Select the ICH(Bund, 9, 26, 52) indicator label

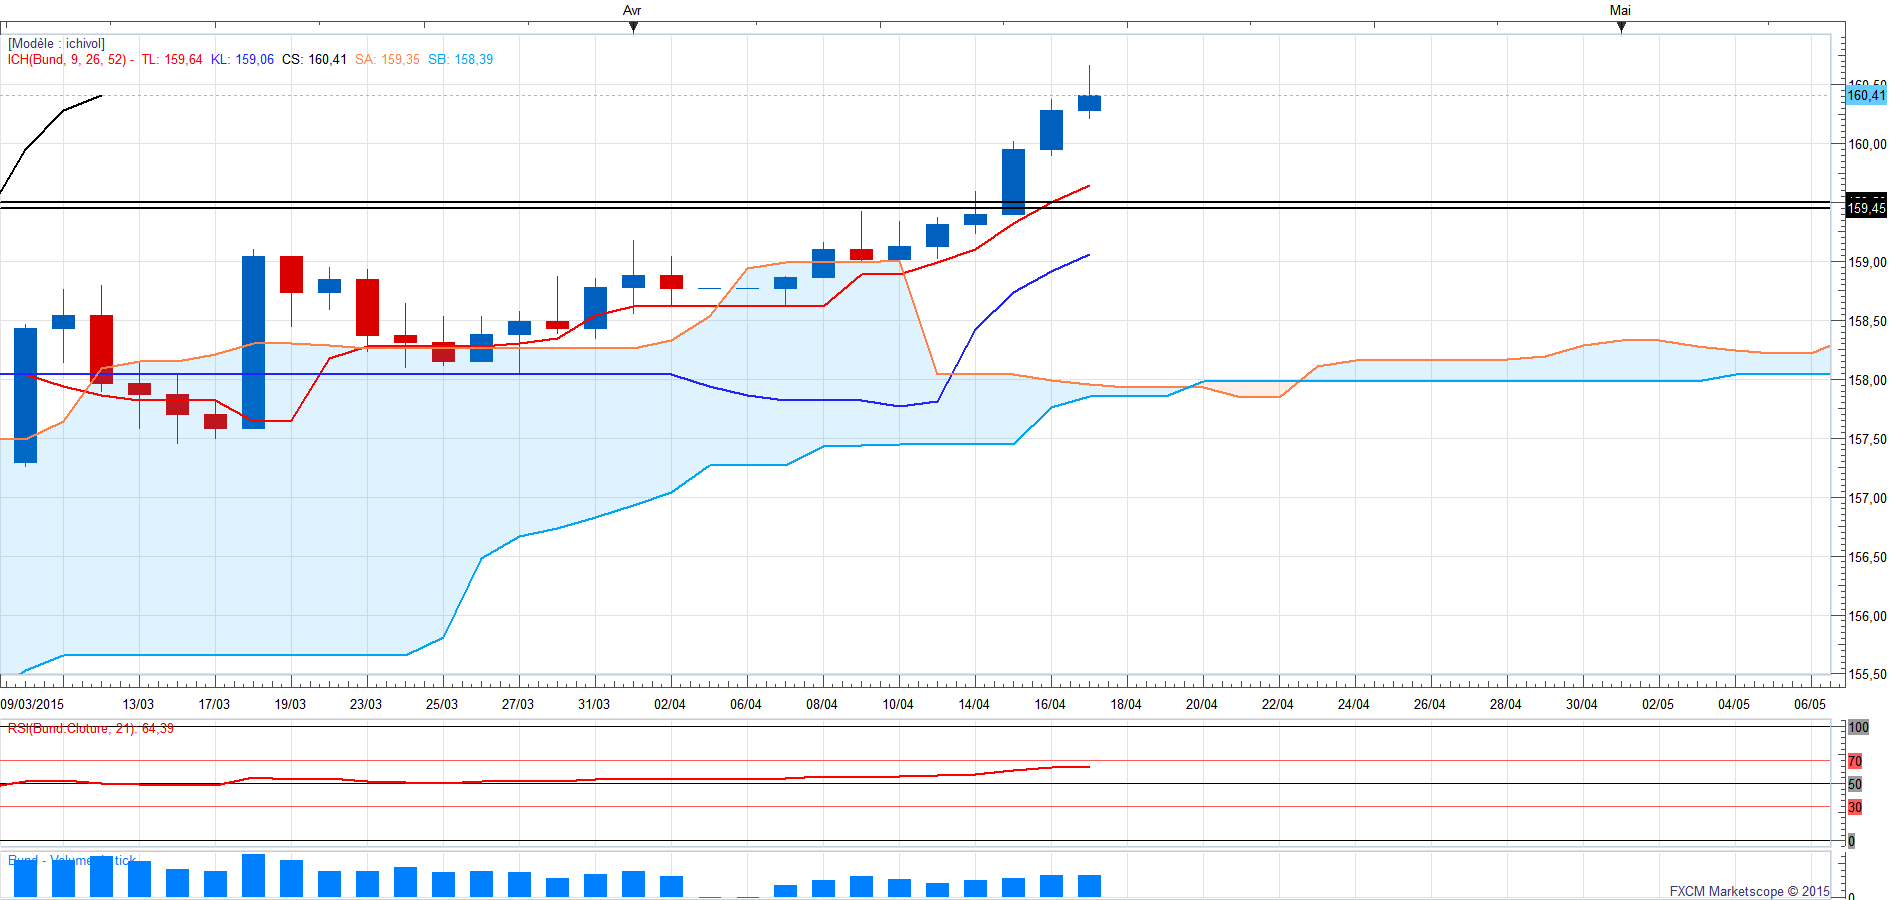click(68, 60)
